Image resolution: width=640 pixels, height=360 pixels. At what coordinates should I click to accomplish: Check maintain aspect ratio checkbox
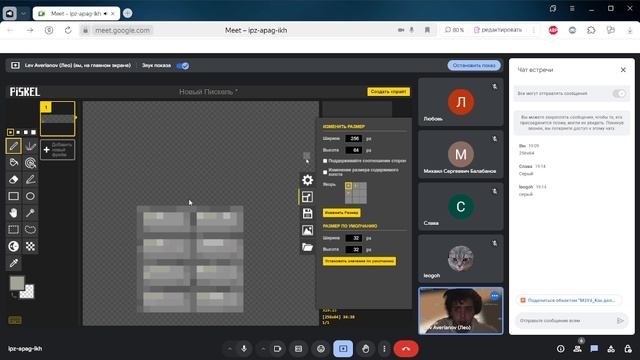325,161
